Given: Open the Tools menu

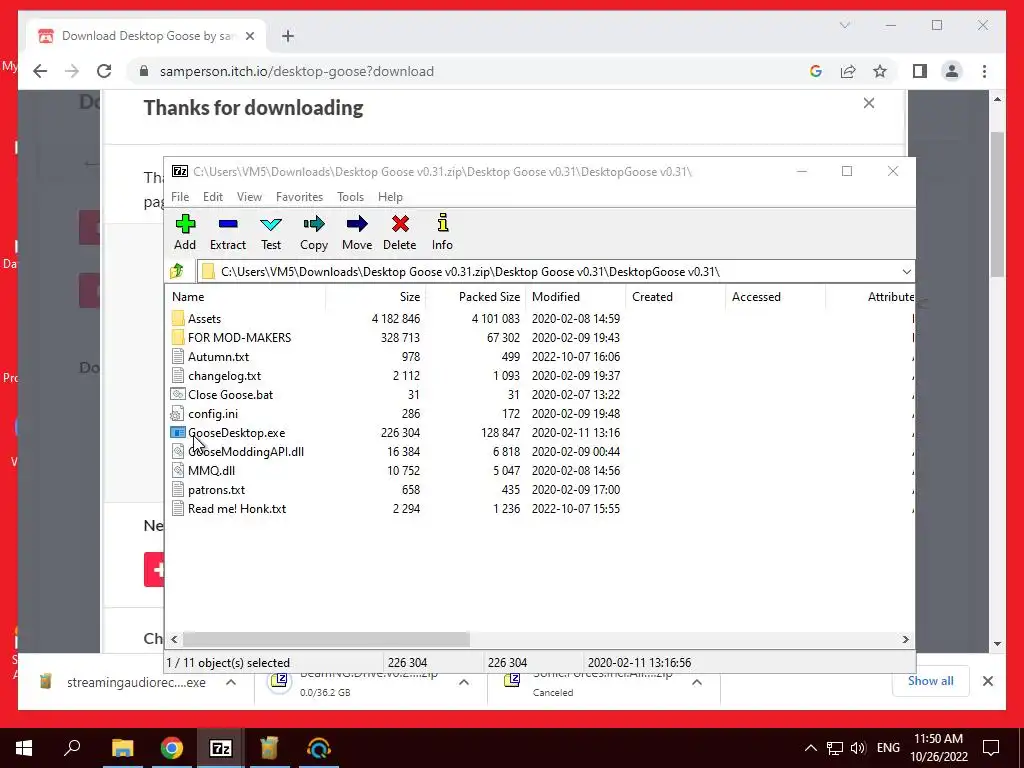Looking at the screenshot, I should 350,197.
